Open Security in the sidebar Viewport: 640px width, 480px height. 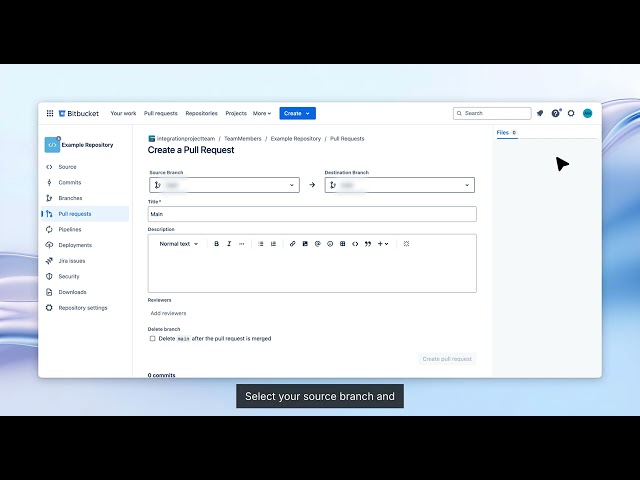point(69,276)
